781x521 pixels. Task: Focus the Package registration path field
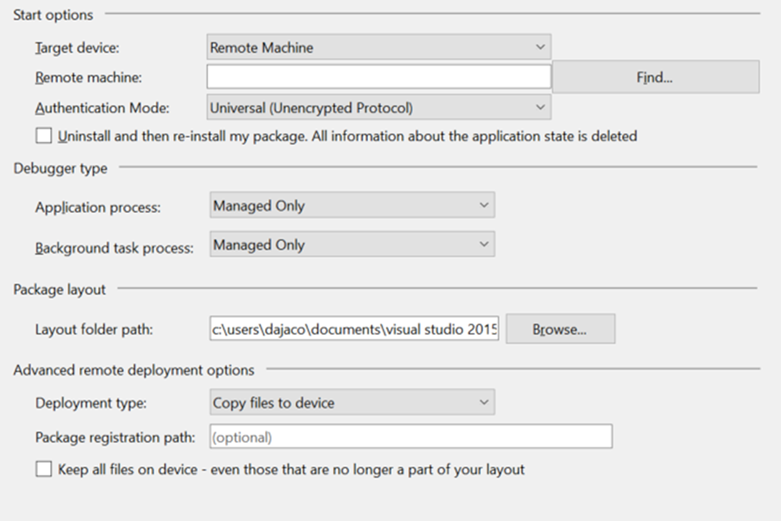[410, 437]
